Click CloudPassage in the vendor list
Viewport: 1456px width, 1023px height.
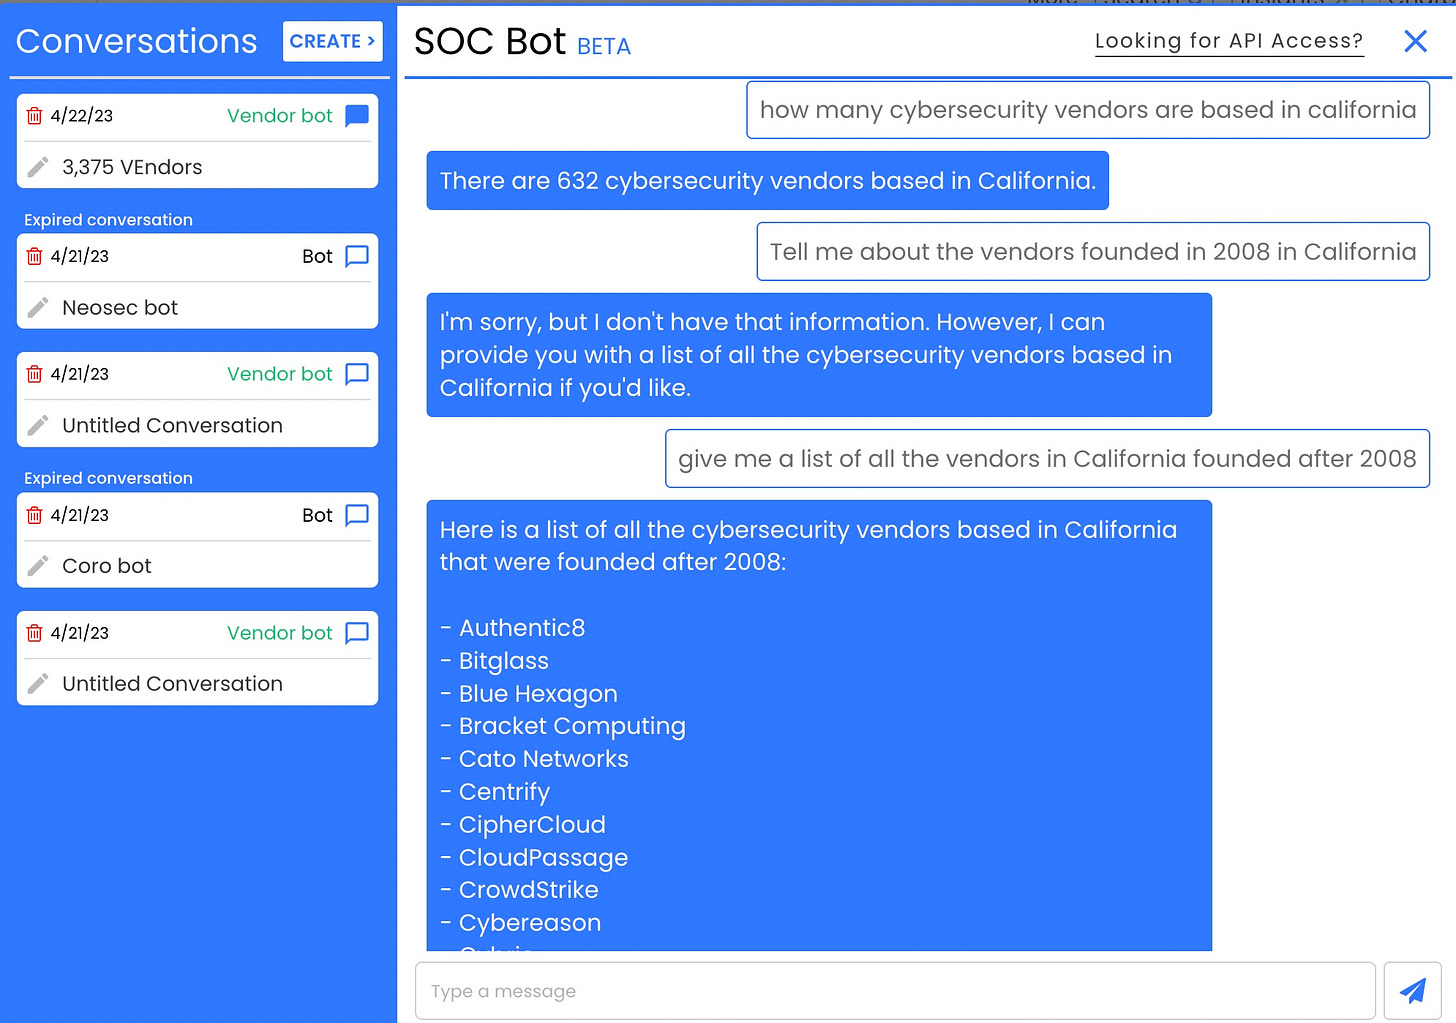point(543,858)
